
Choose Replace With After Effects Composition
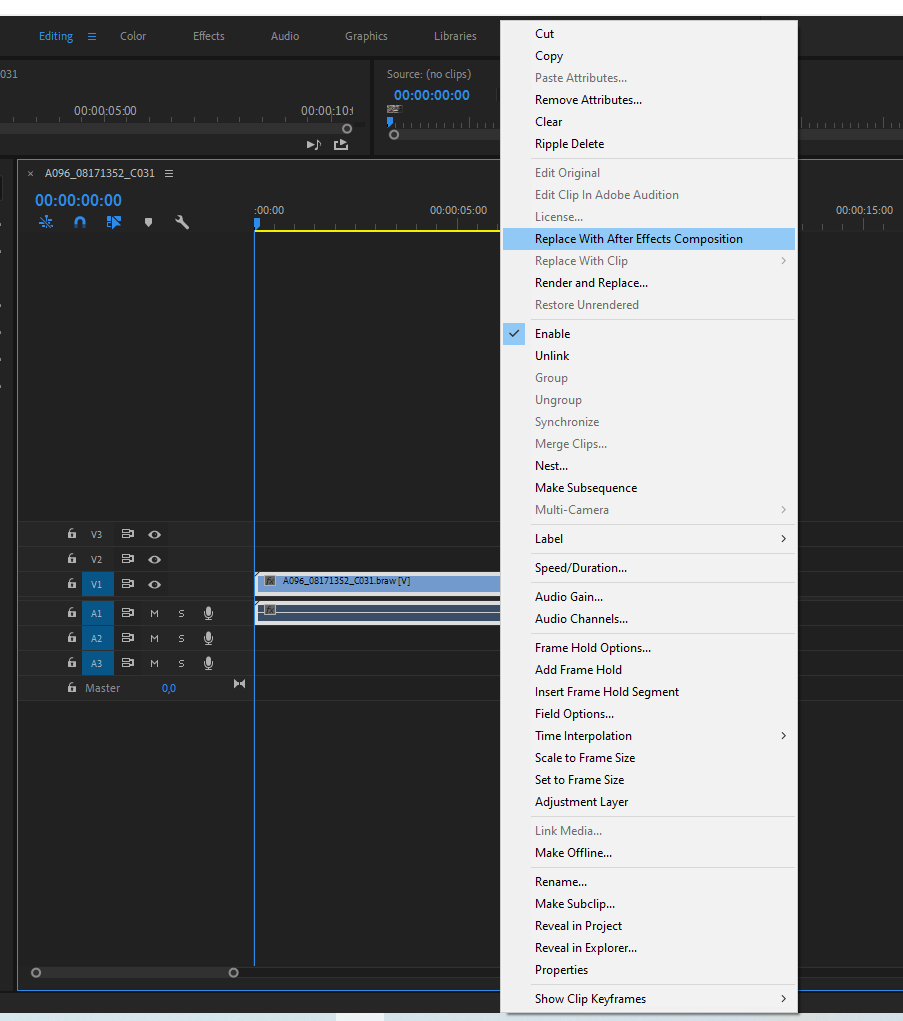(x=638, y=239)
